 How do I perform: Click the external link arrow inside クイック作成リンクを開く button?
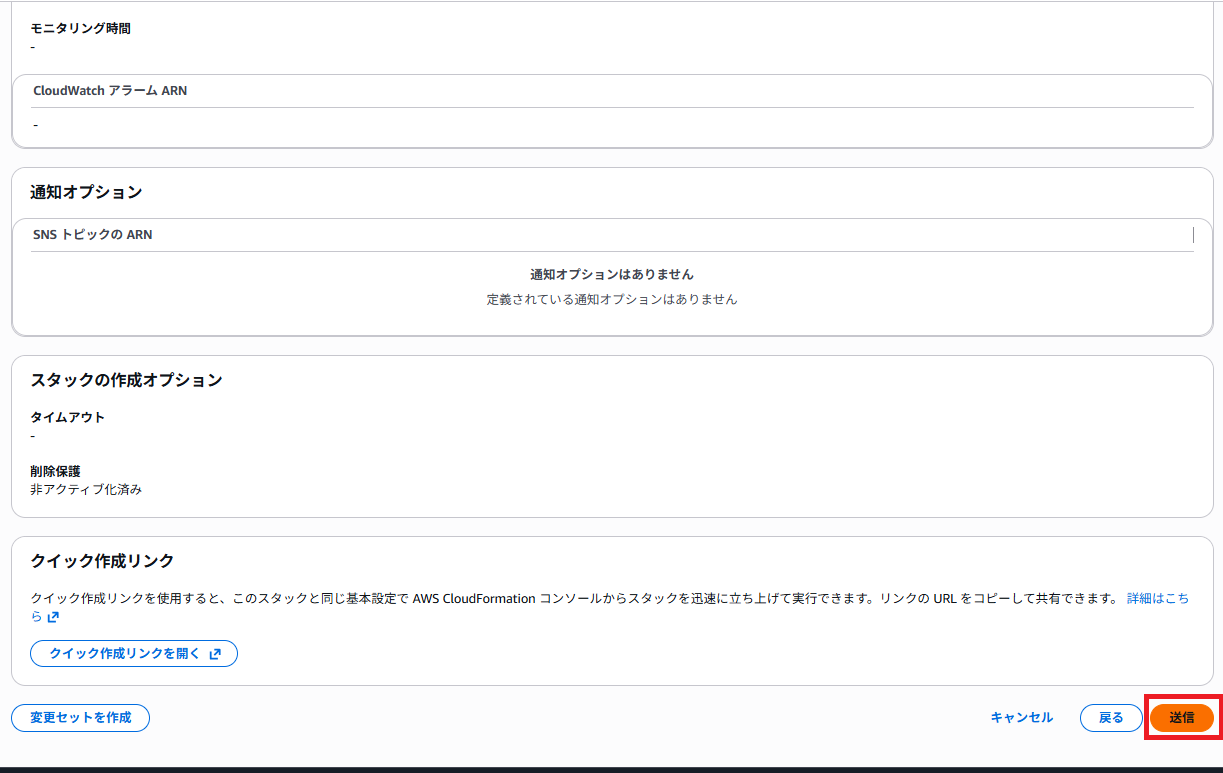(214, 653)
